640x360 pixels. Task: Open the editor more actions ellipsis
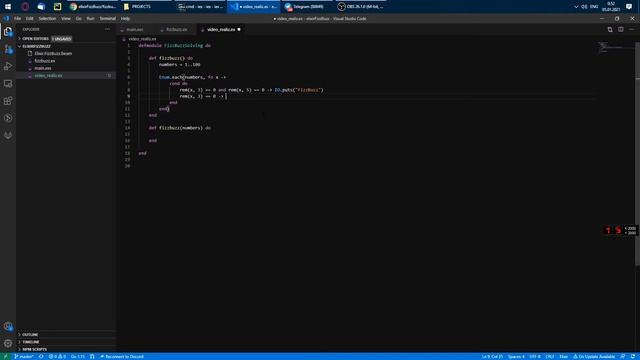(631, 29)
